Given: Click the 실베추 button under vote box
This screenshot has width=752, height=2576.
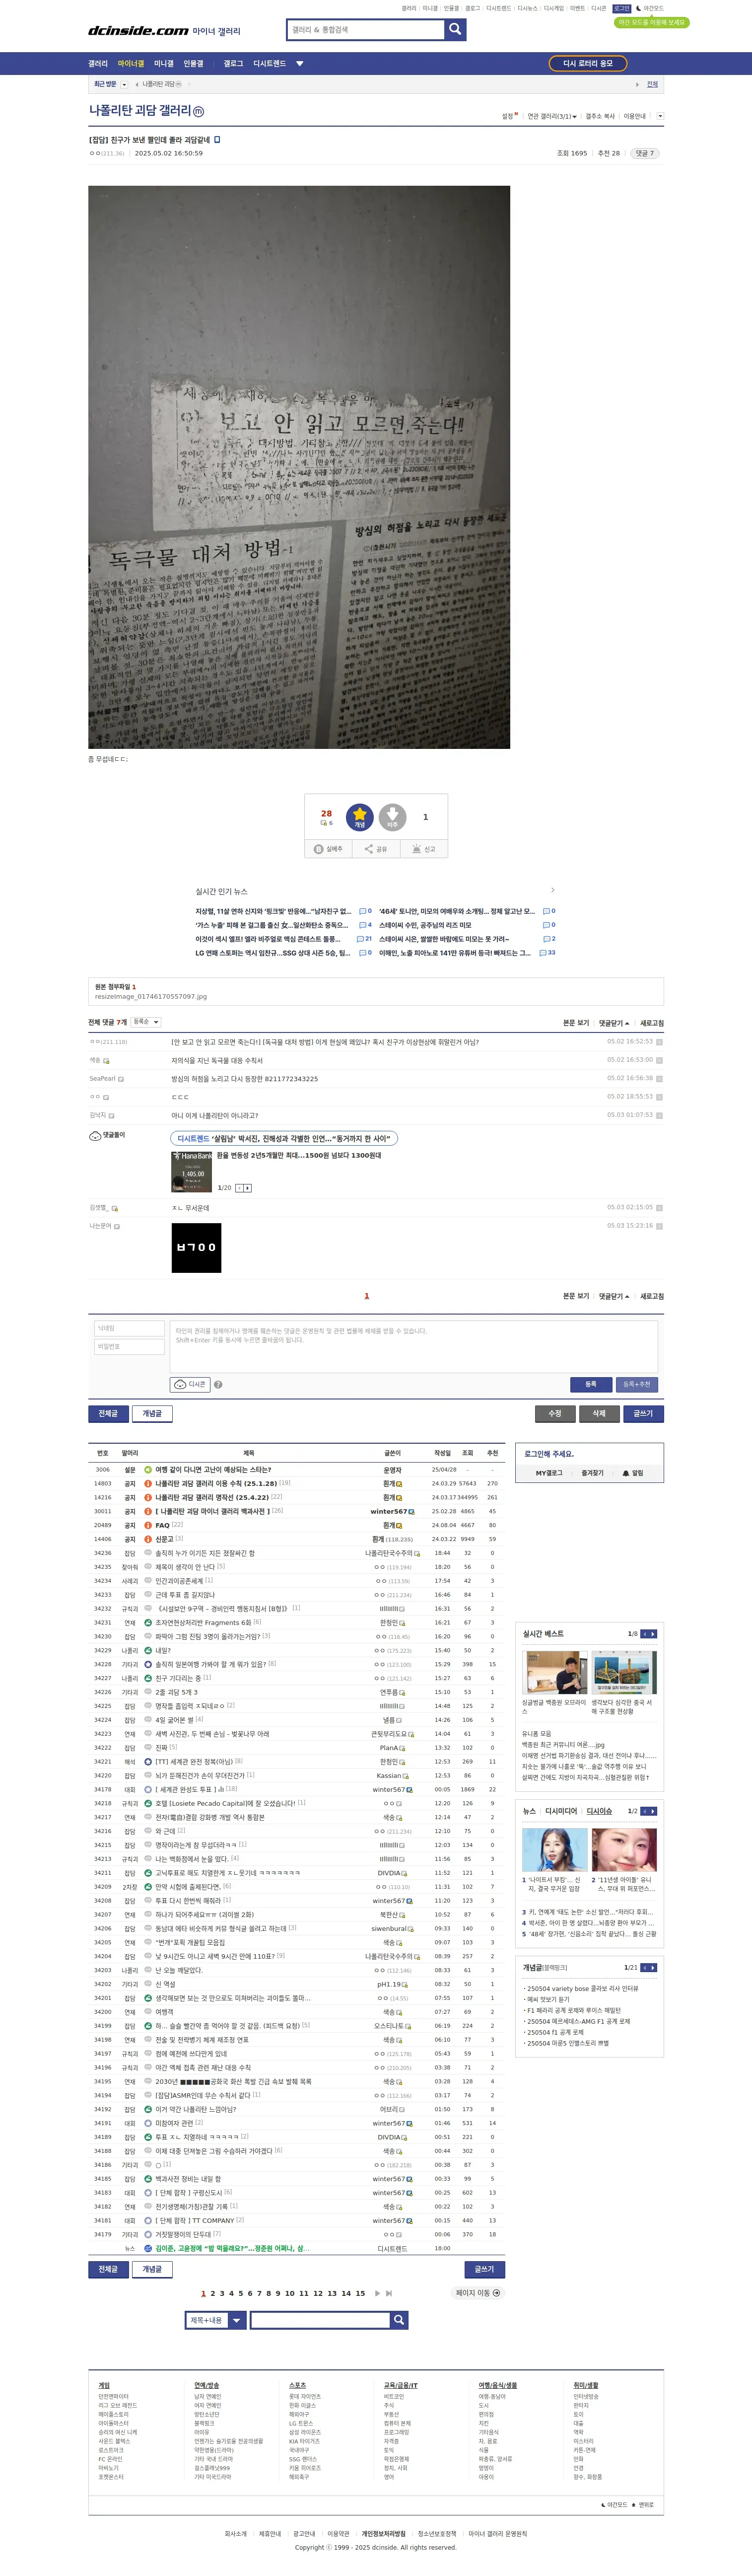Looking at the screenshot, I should point(328,849).
